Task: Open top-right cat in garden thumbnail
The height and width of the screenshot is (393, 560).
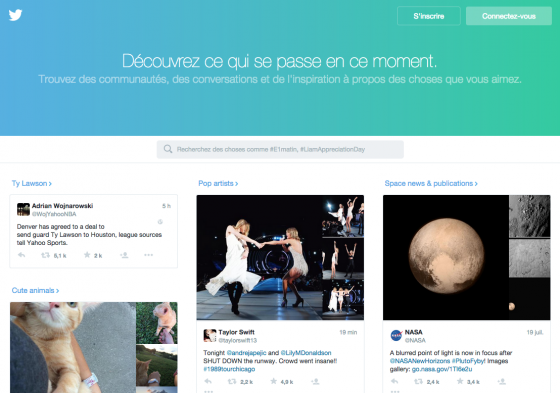Action: 157,323
